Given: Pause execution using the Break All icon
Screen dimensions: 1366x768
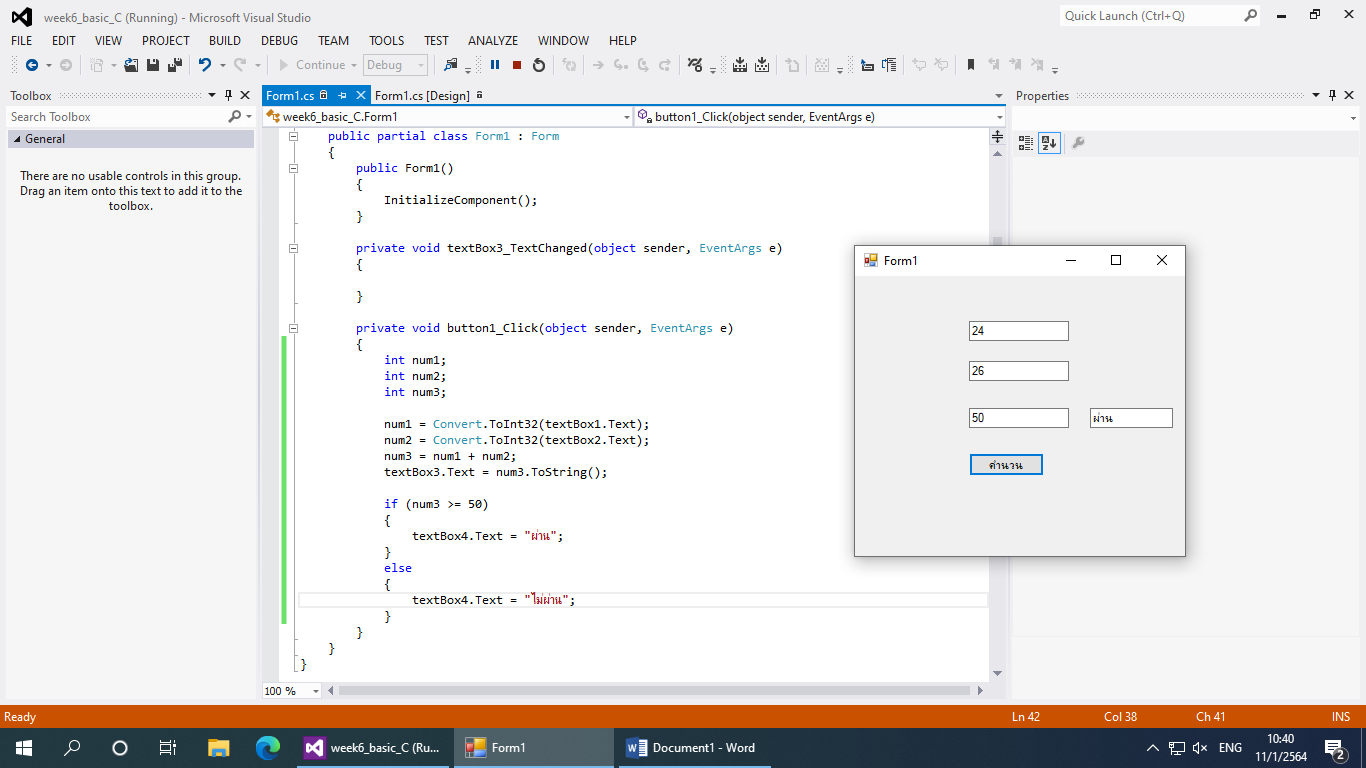Looking at the screenshot, I should point(495,65).
